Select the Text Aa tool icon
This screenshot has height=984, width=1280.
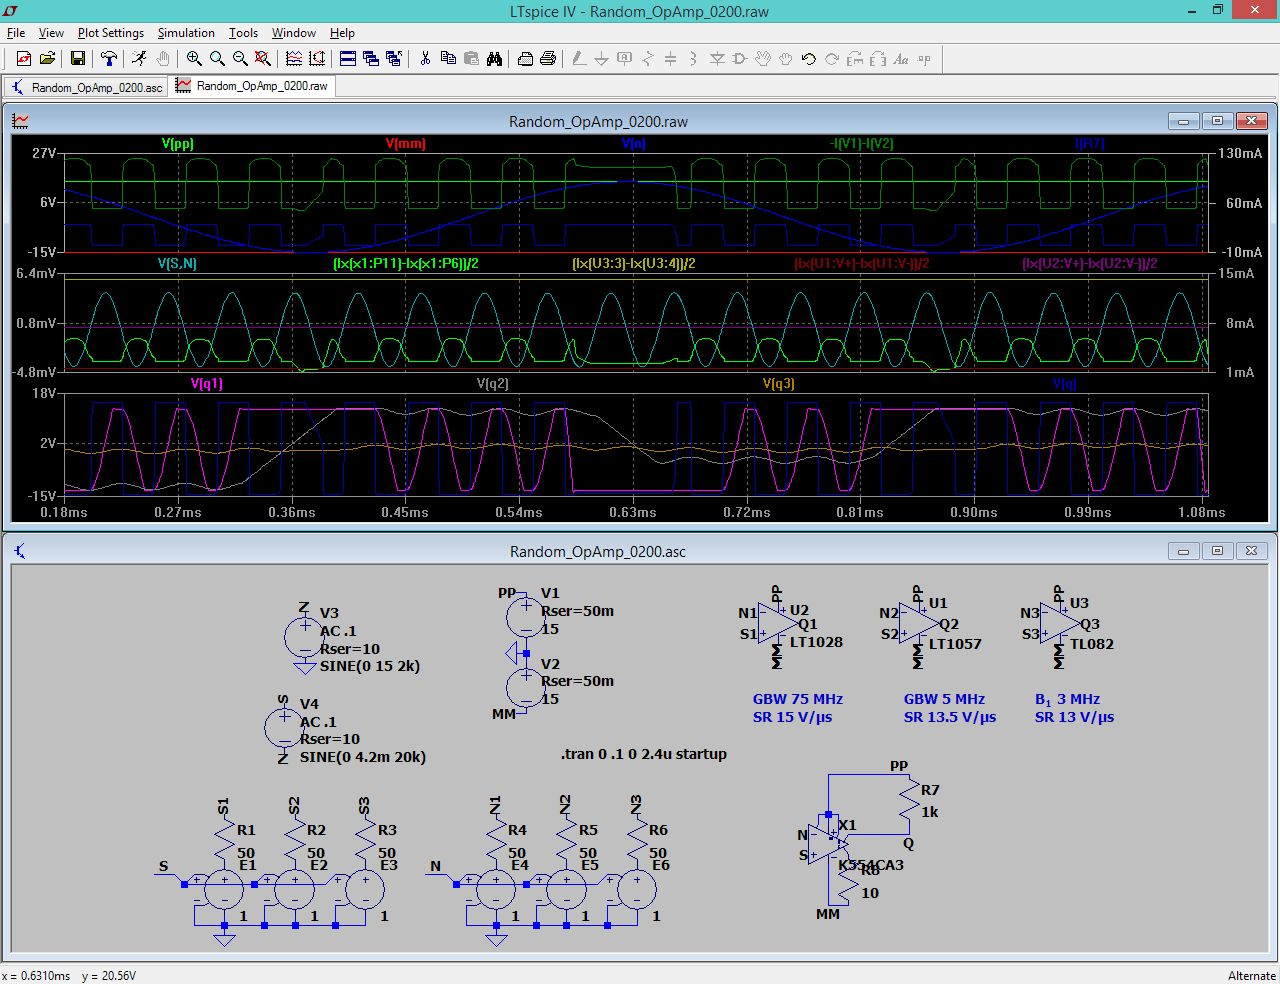(901, 59)
